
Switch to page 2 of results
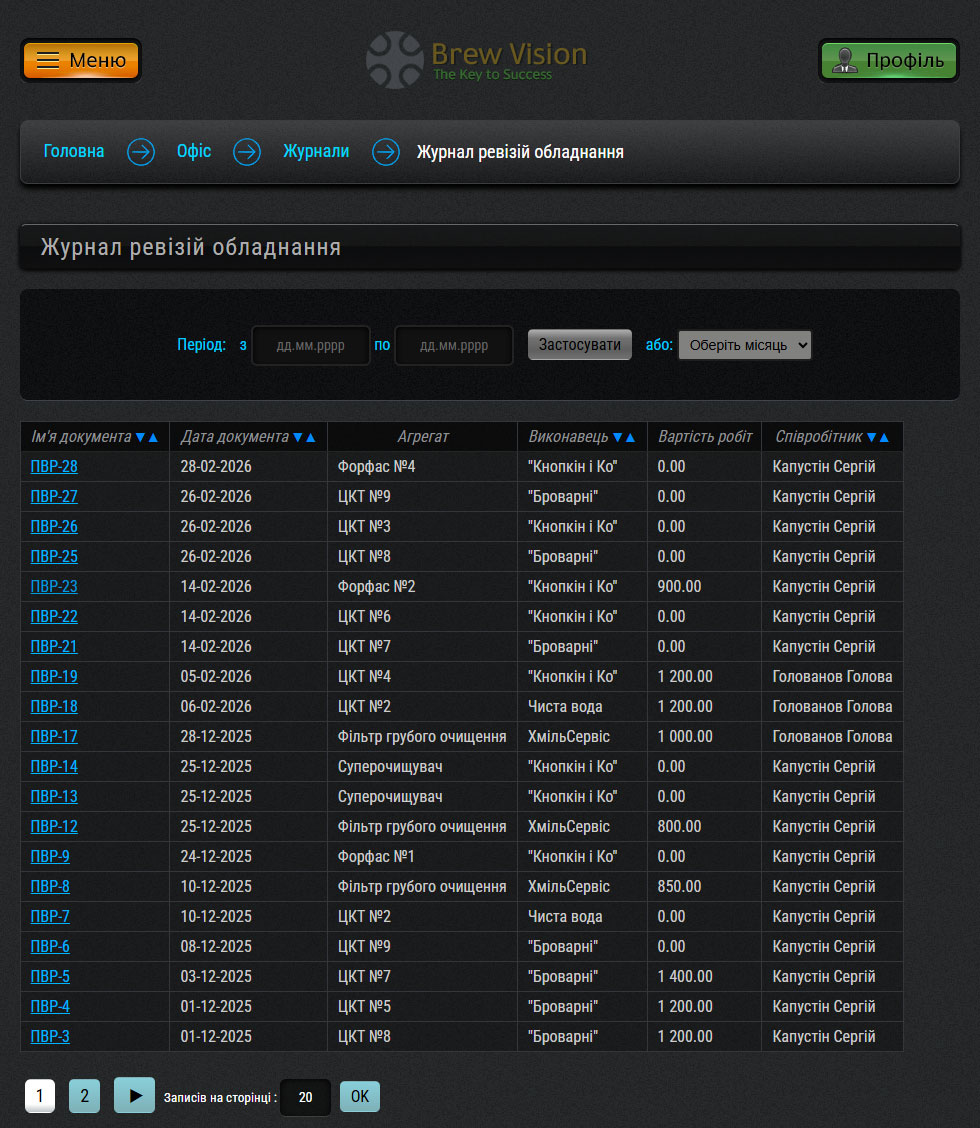84,1096
